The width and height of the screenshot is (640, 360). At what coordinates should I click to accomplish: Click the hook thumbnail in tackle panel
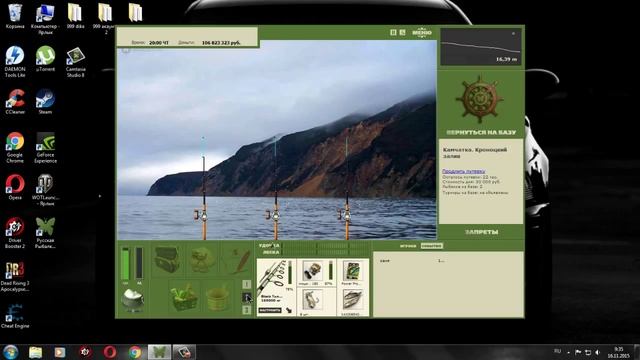312,300
